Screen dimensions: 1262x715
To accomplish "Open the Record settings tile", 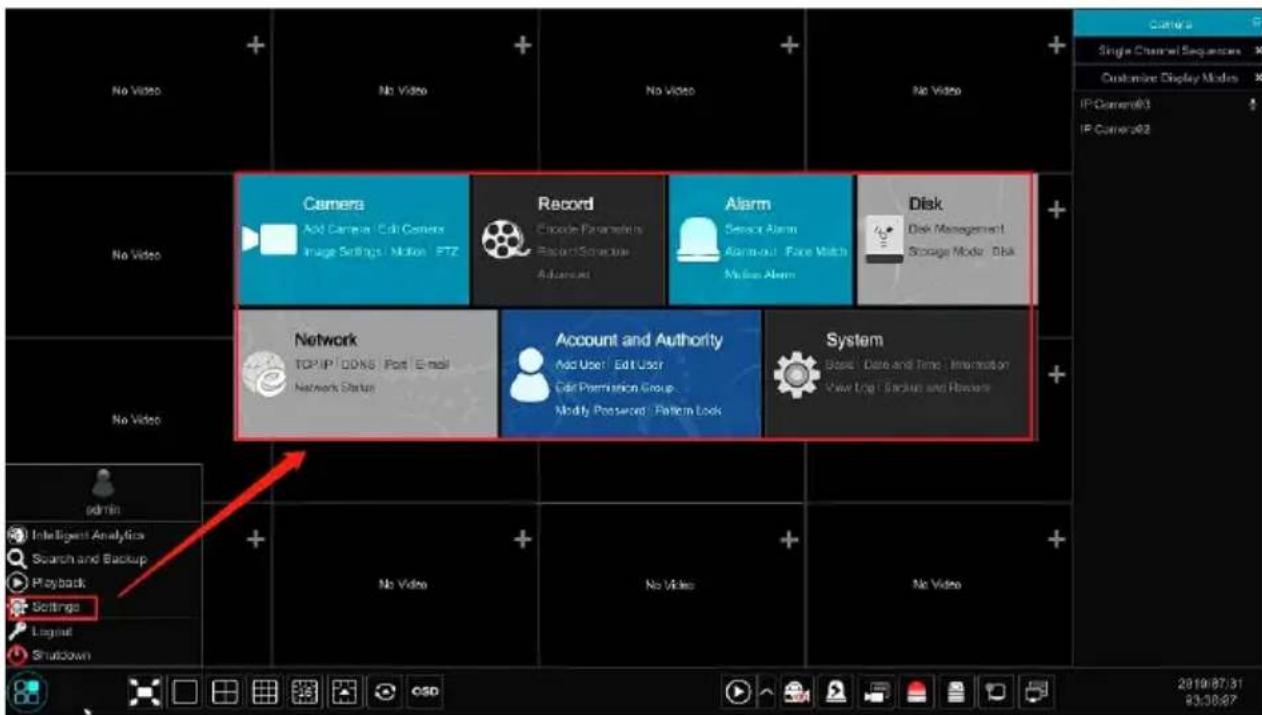I will click(567, 240).
